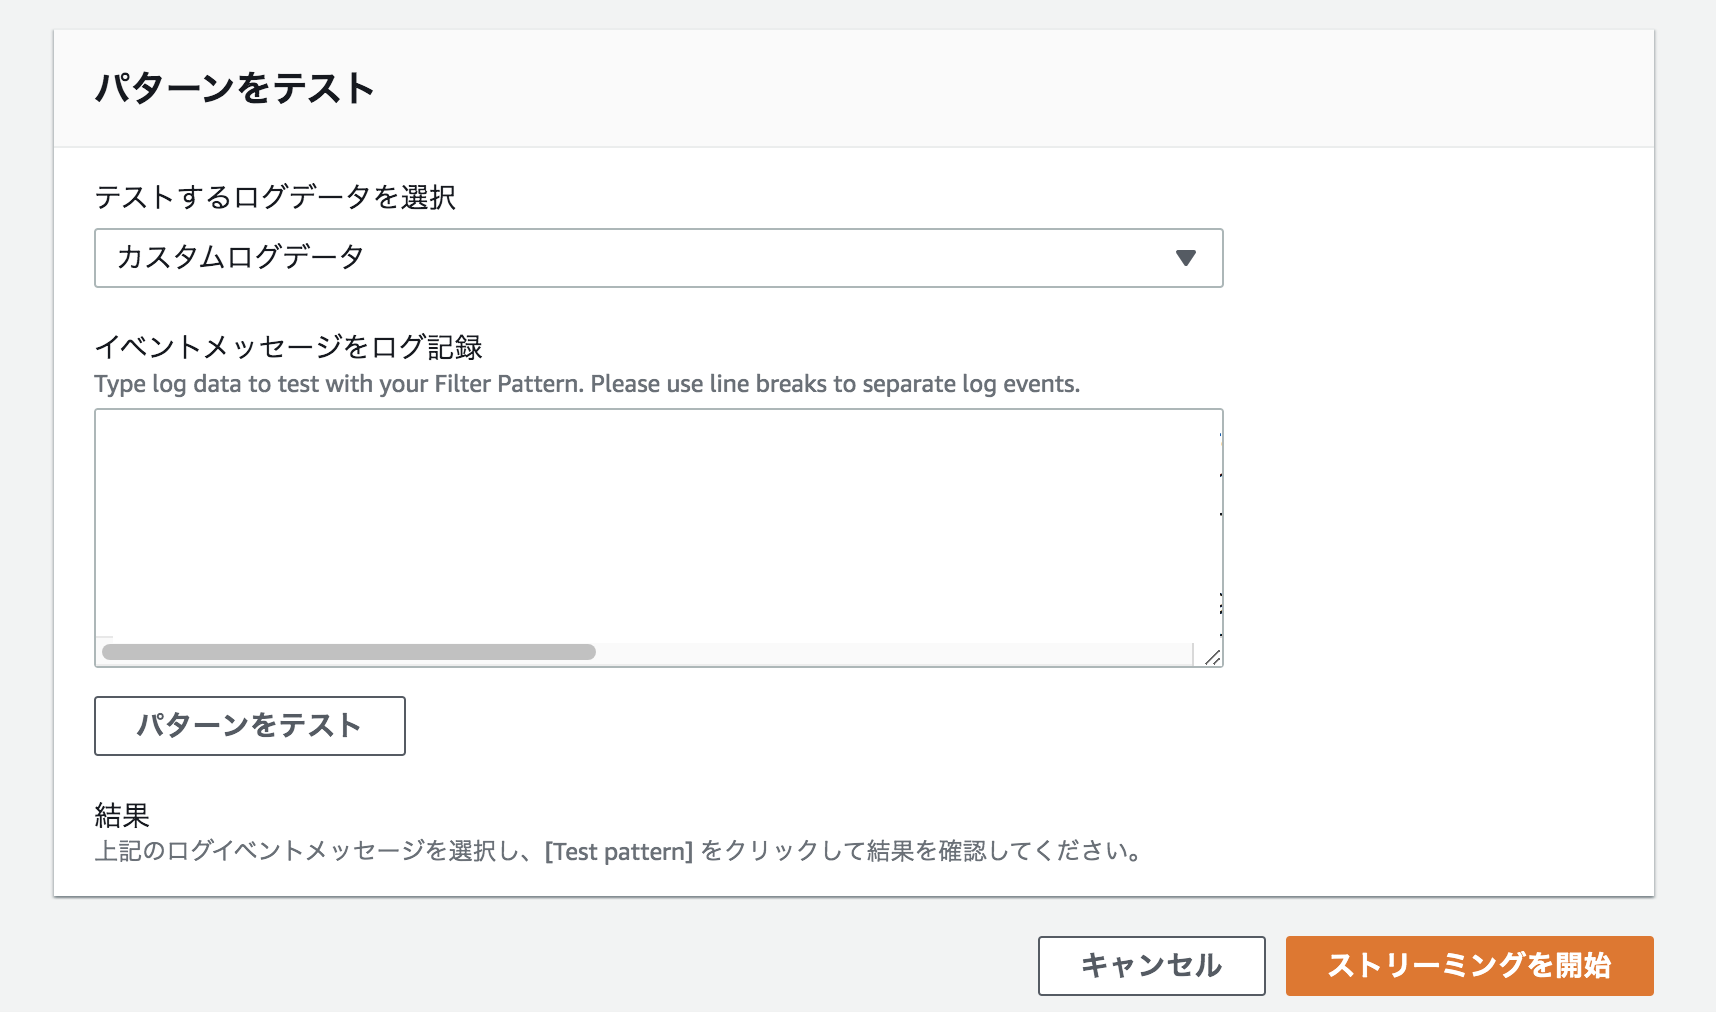Viewport: 1716px width, 1012px height.
Task: Expand the テストするログデータを選択 combo box
Action: 658,258
